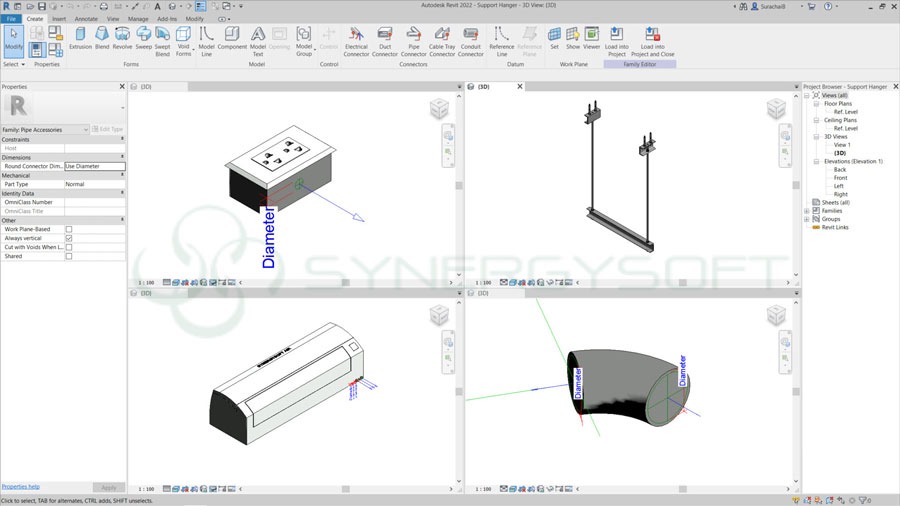
Task: Choose the Sweep tool
Action: pyautogui.click(x=143, y=39)
